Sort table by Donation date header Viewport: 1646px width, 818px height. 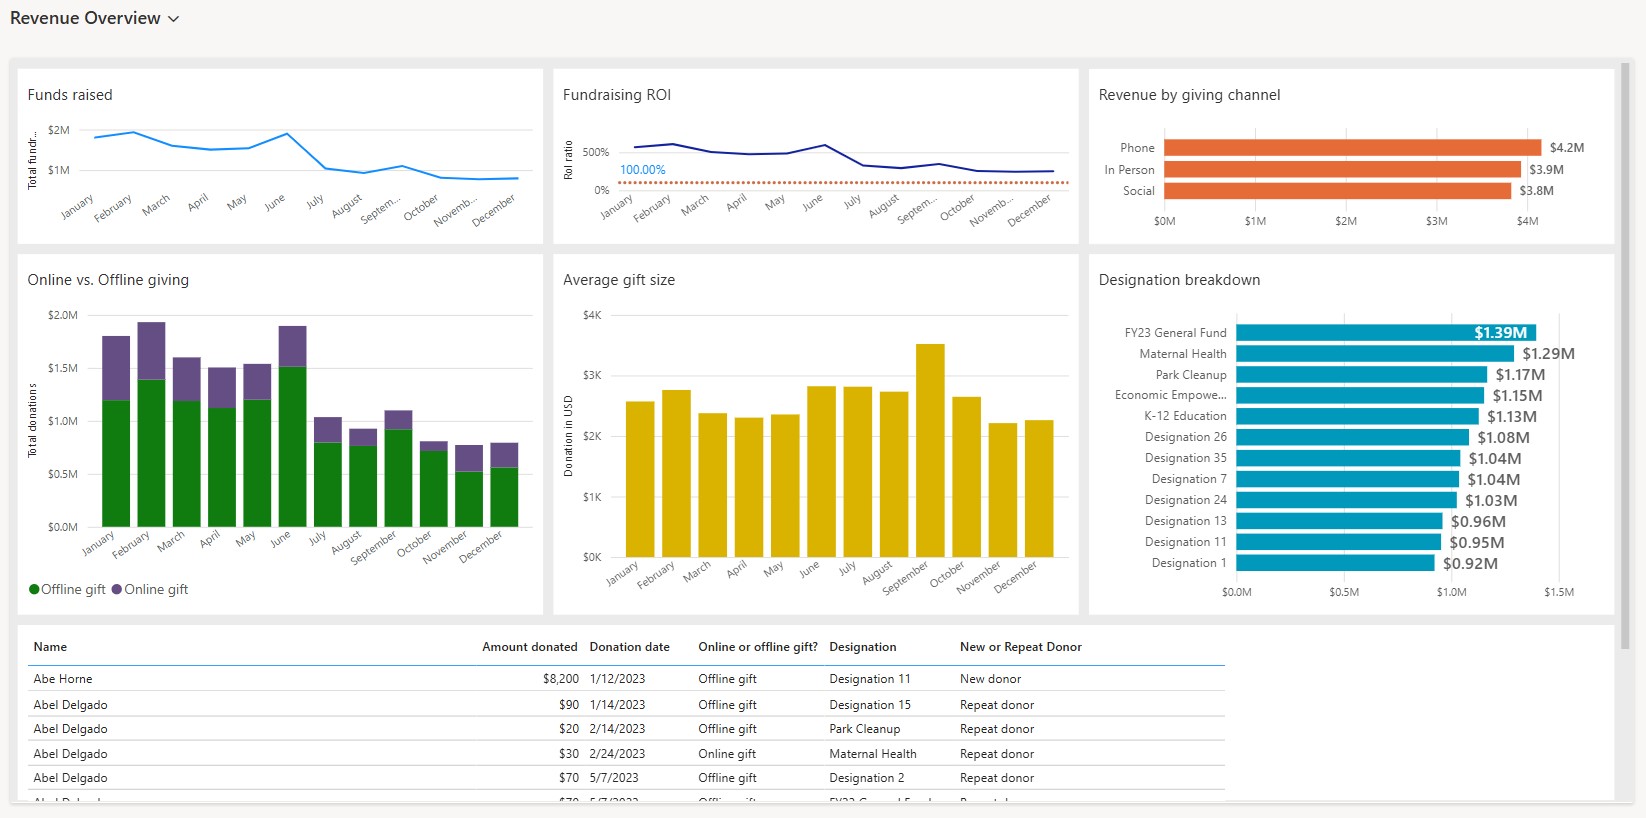pos(629,647)
